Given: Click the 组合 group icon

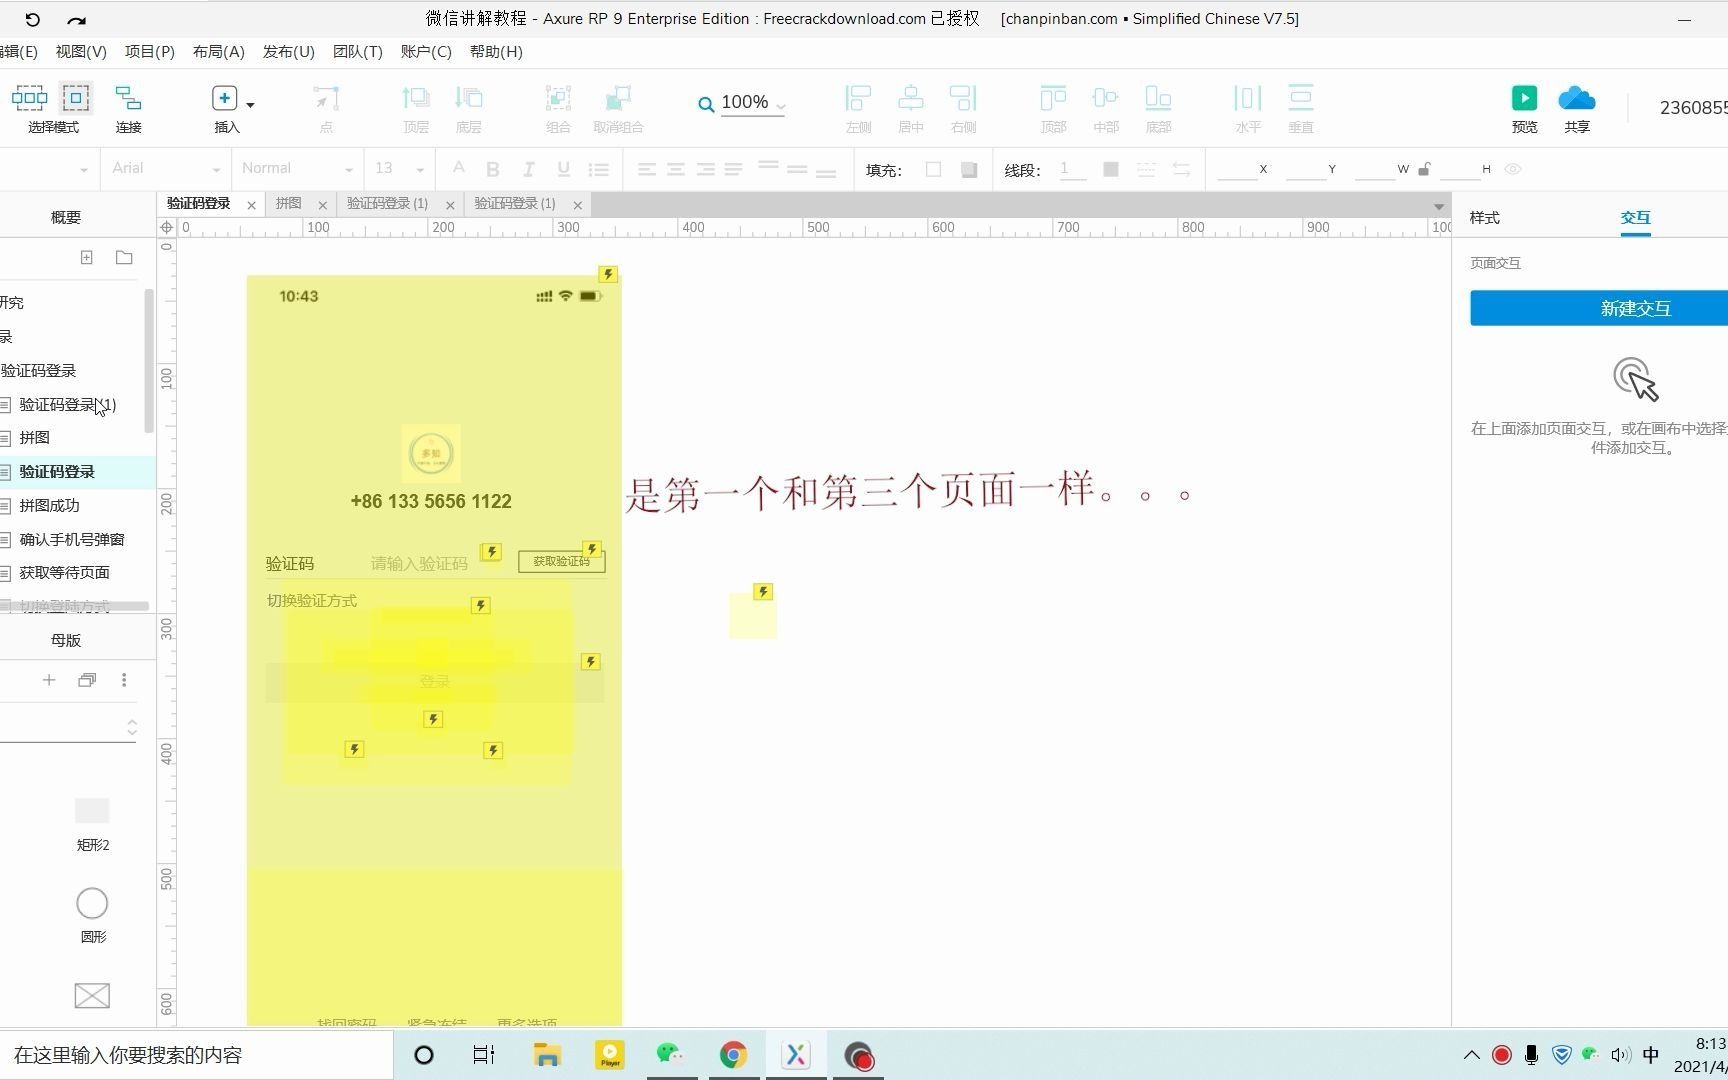Looking at the screenshot, I should click(558, 98).
